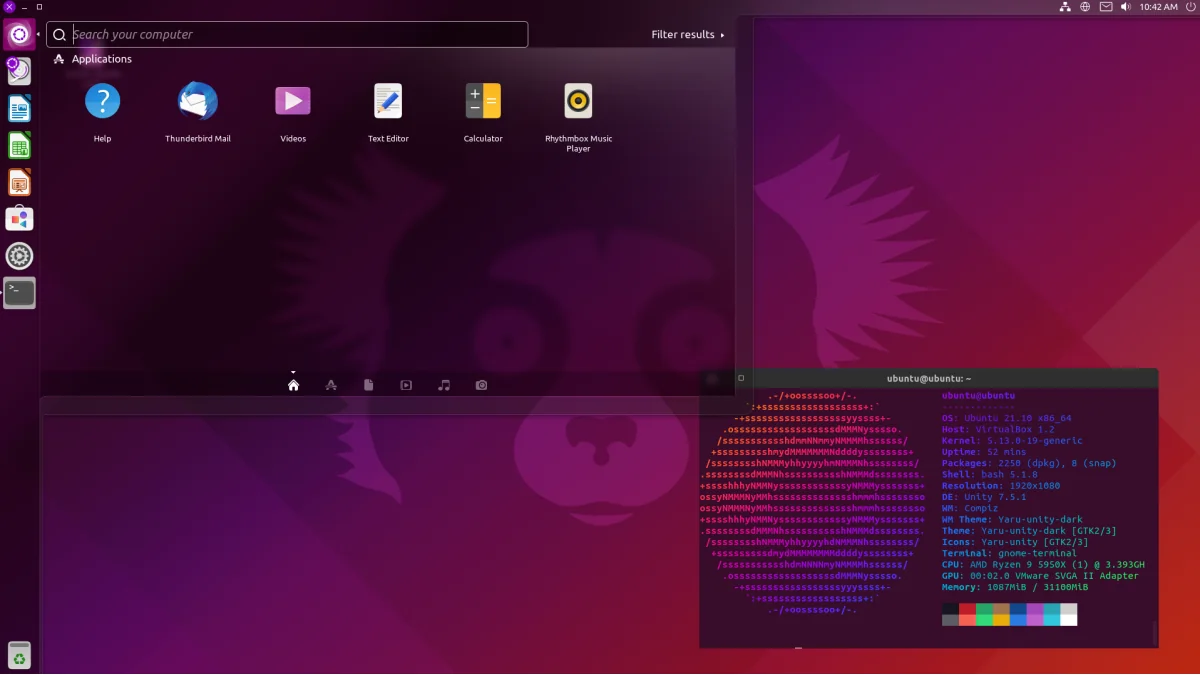Launch LibreOffice Impress from the launcher
This screenshot has height=675, width=1200.
[19, 182]
